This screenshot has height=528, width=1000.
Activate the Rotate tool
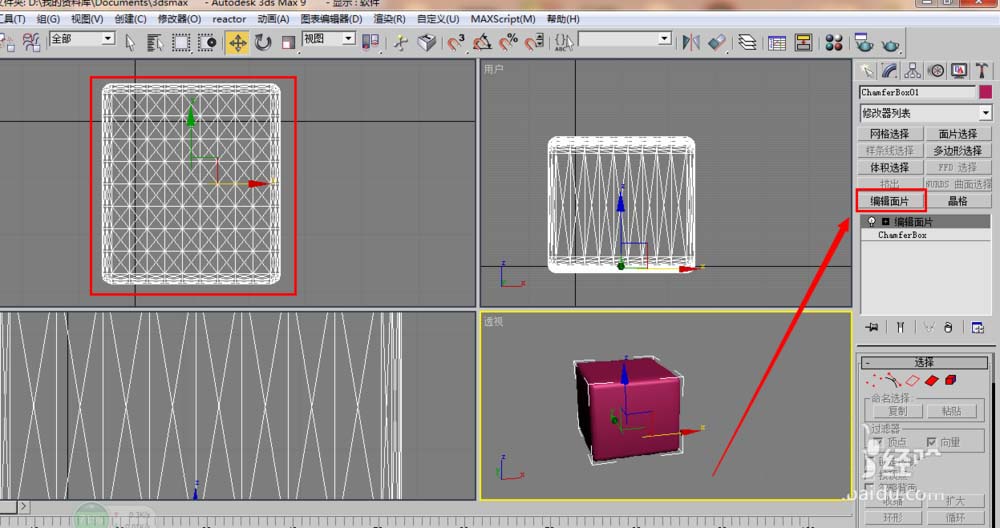[263, 42]
